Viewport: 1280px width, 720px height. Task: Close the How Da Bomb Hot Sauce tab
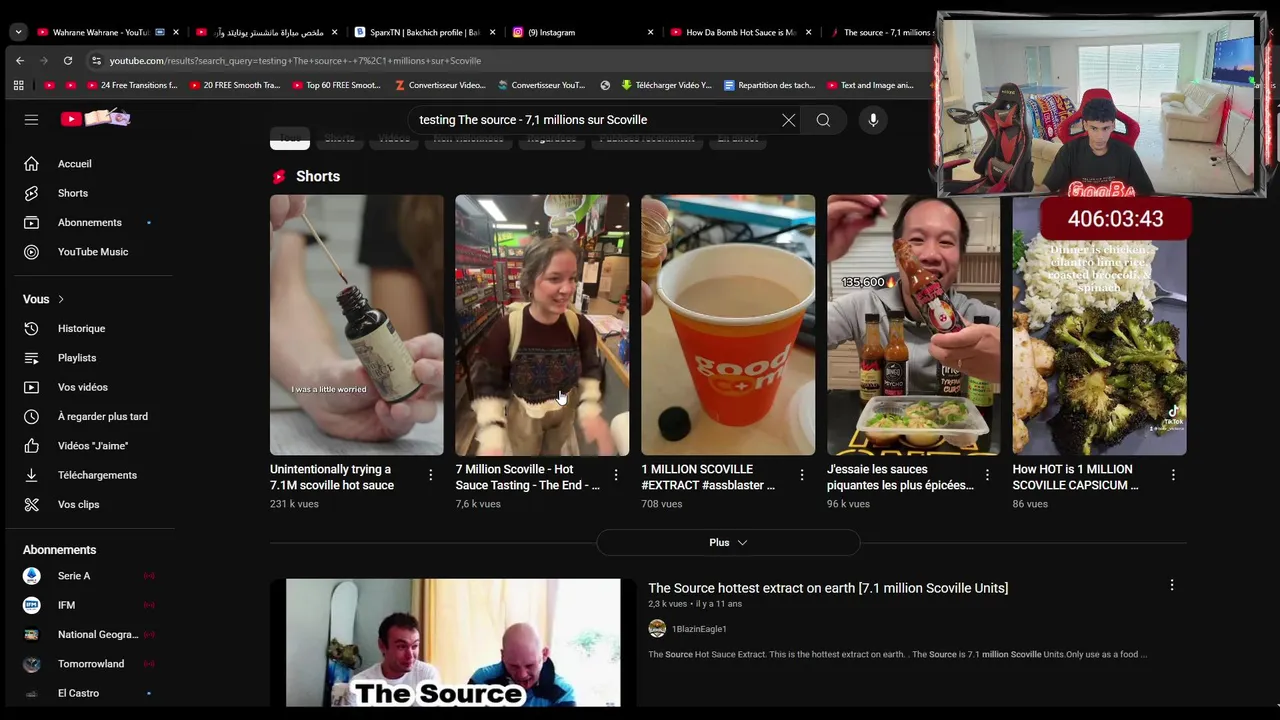click(808, 32)
